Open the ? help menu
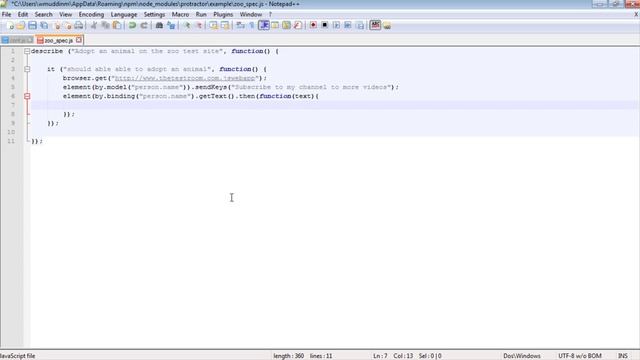640x360 pixels. (270, 14)
